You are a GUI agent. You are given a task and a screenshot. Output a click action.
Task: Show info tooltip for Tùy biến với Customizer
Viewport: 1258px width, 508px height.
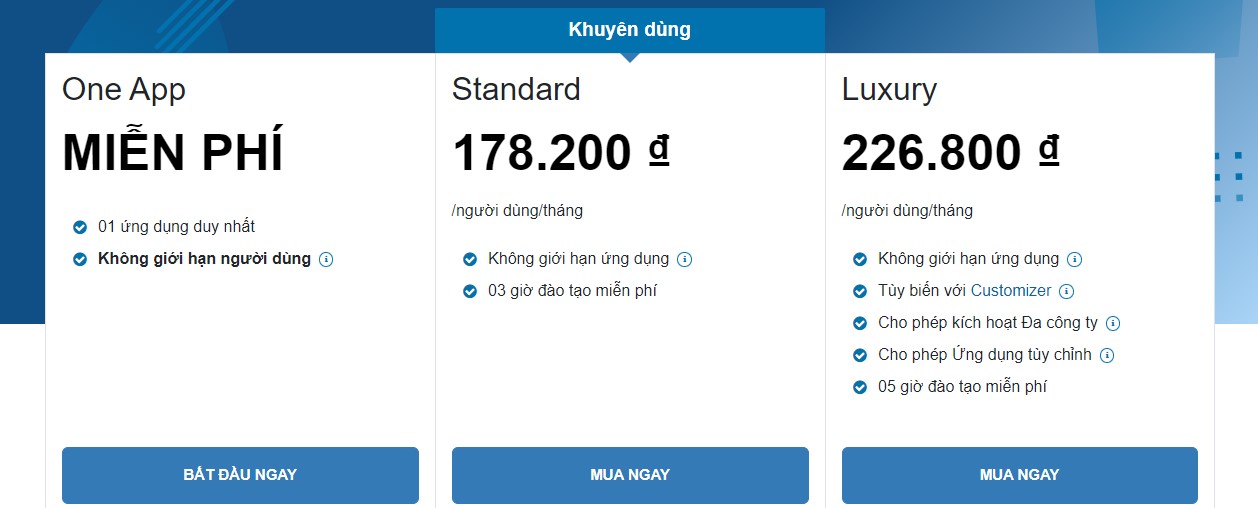(1066, 291)
